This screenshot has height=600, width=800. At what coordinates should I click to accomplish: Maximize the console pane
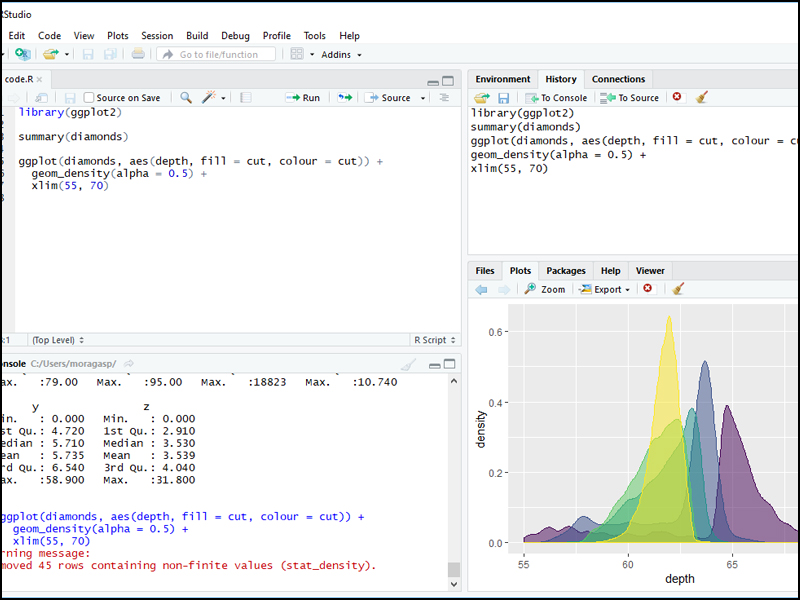click(449, 364)
